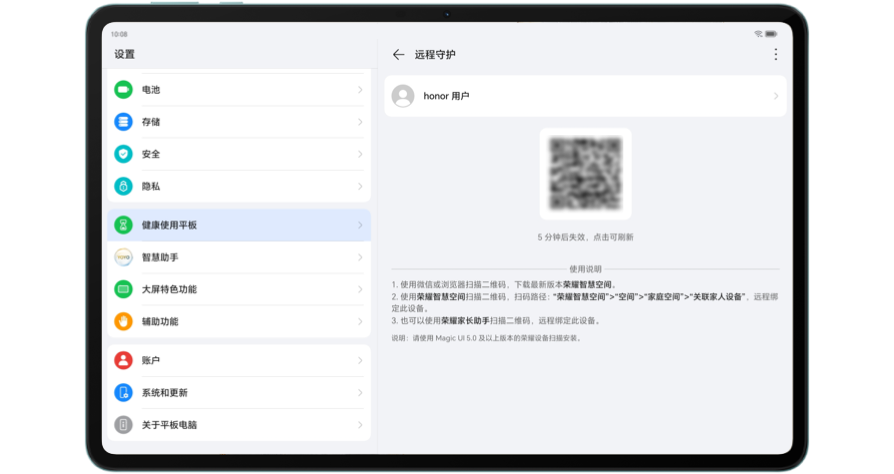The height and width of the screenshot is (474, 894).
Task: Expand the 辅助功能 row chevron
Action: (x=360, y=321)
